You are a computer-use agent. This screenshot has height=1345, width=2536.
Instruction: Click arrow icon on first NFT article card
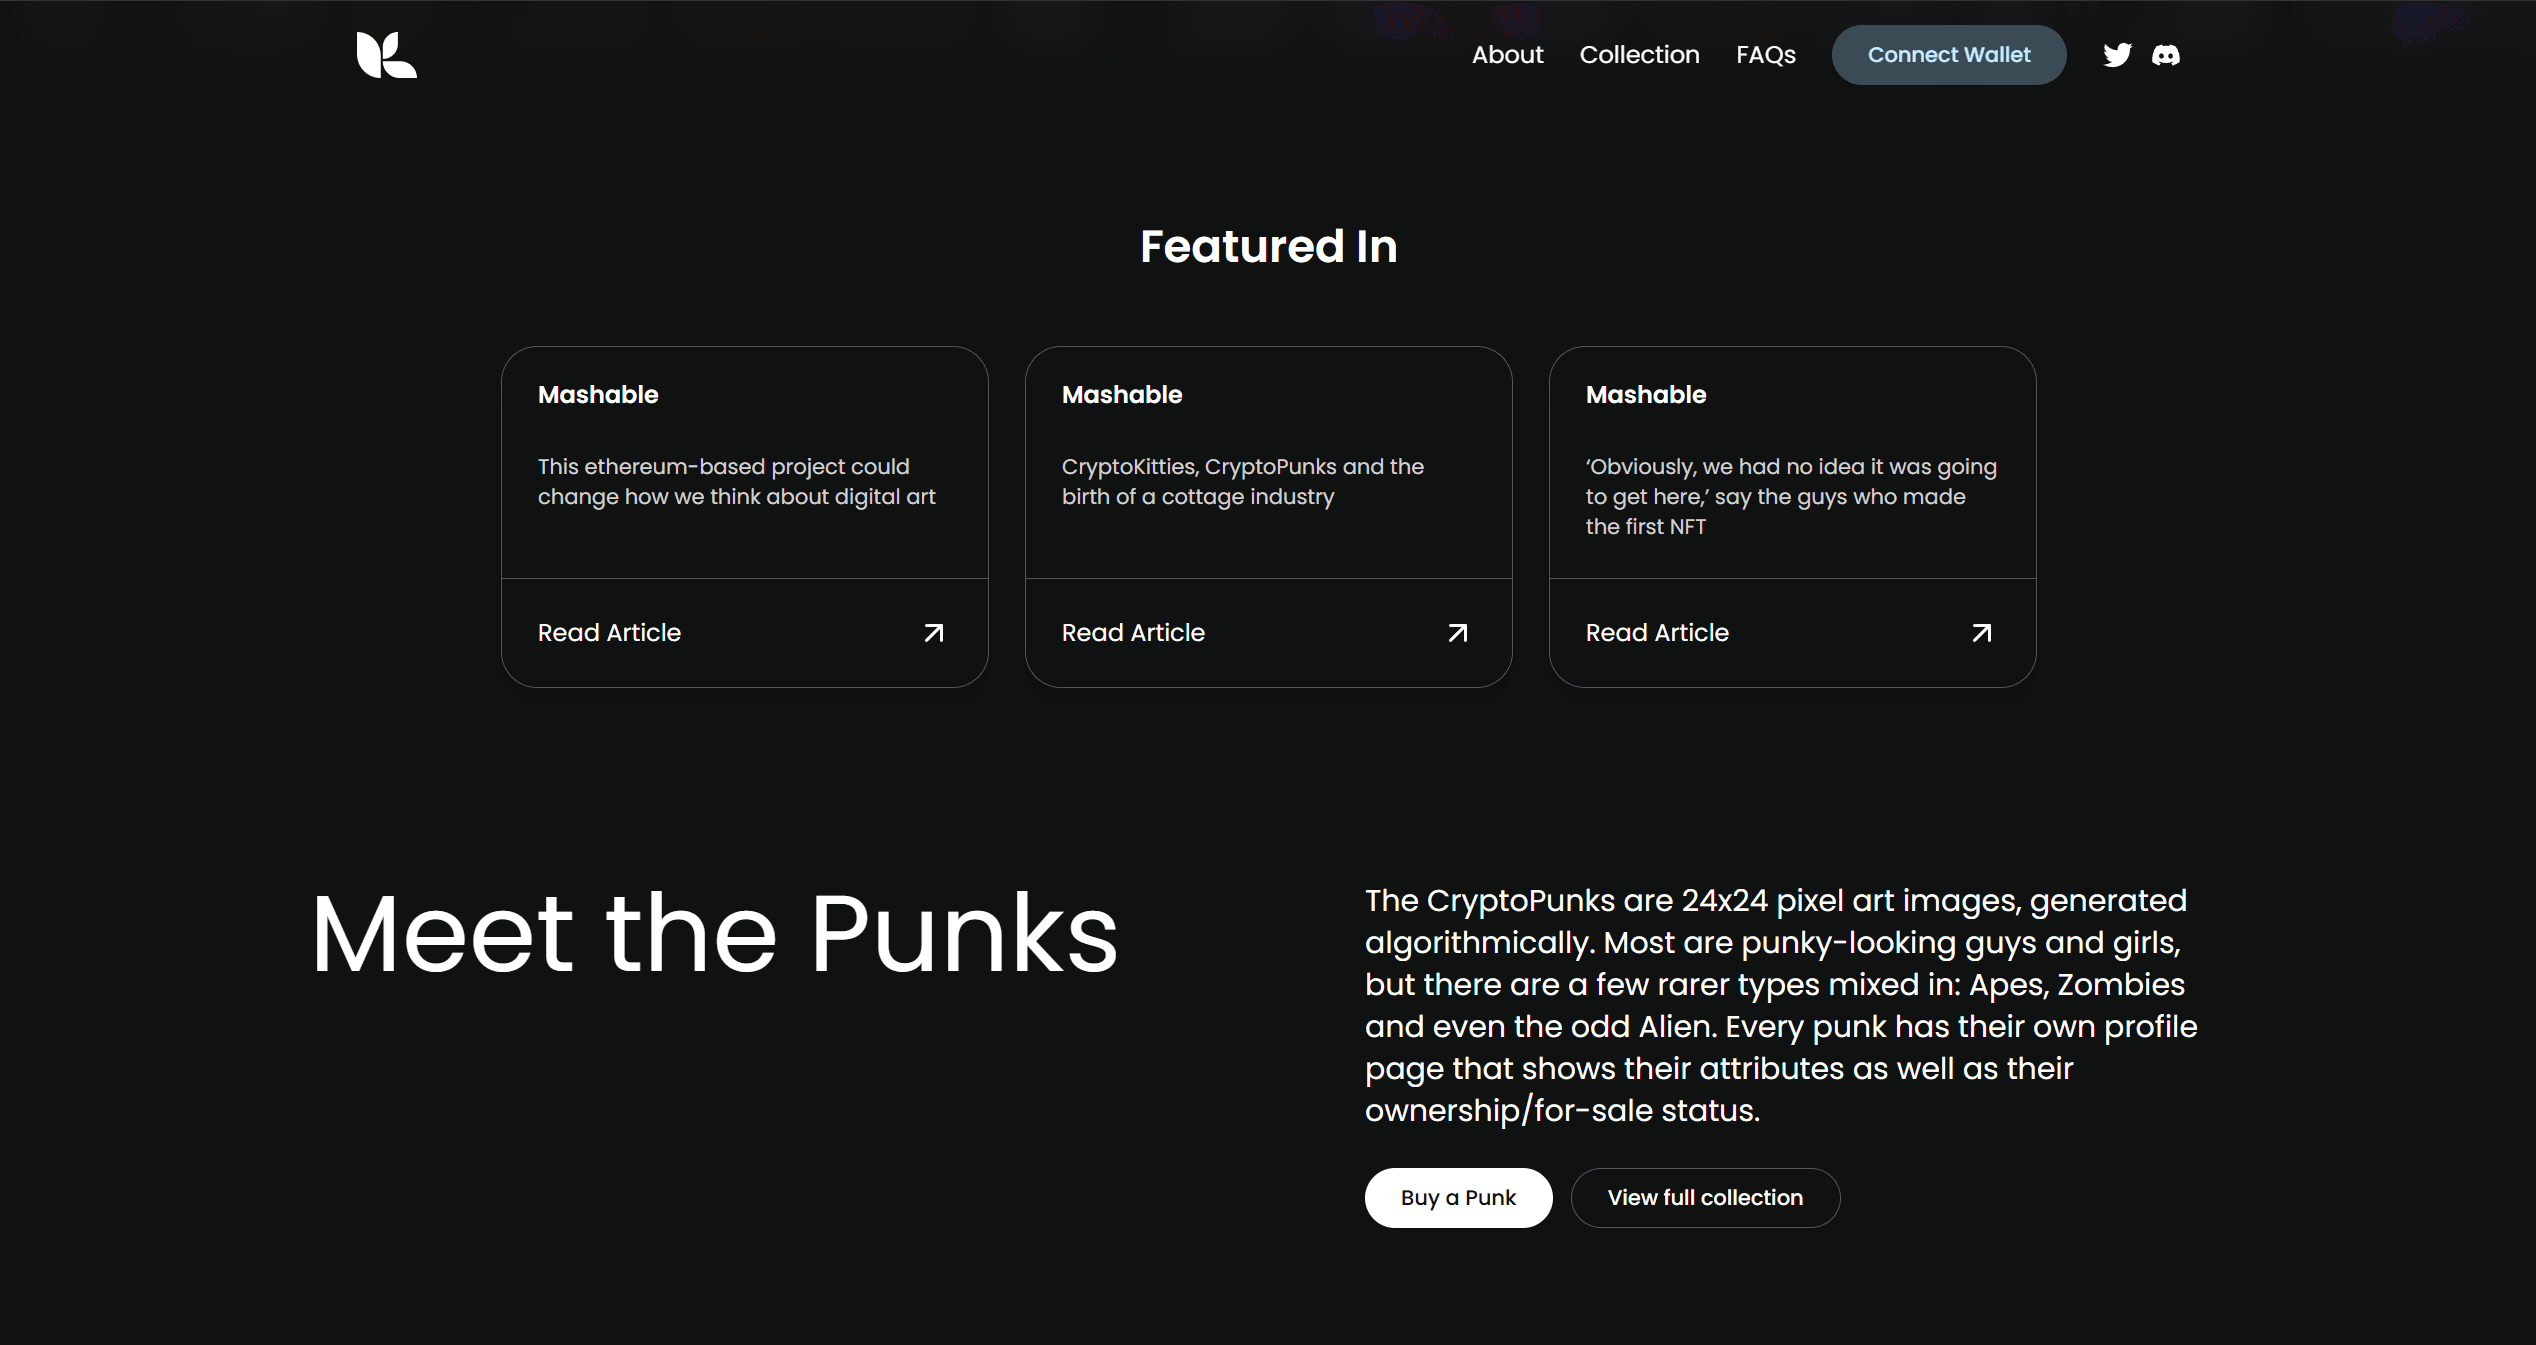(1981, 633)
